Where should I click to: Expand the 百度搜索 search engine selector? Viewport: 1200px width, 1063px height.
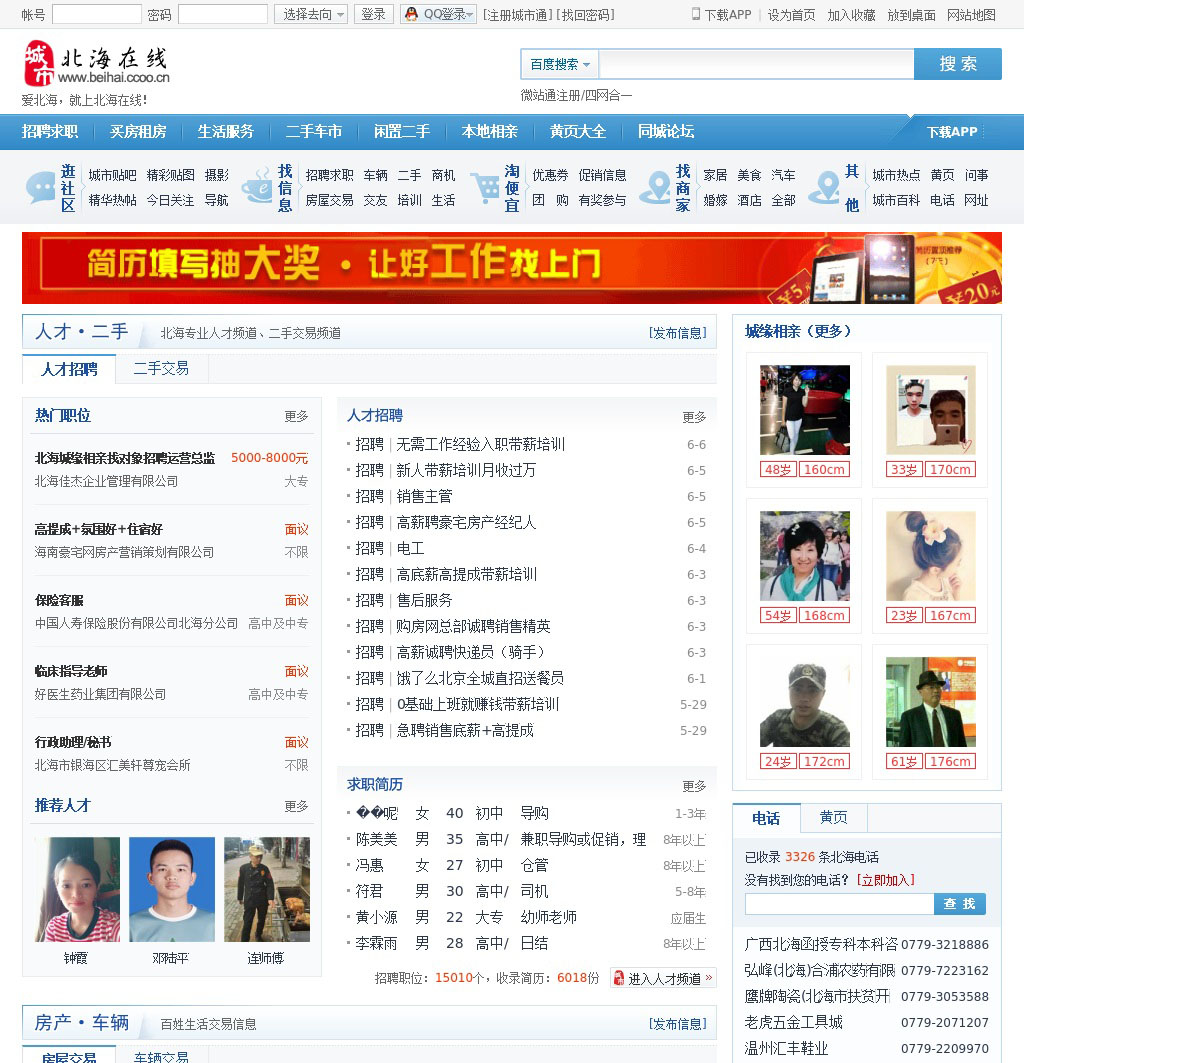point(559,64)
